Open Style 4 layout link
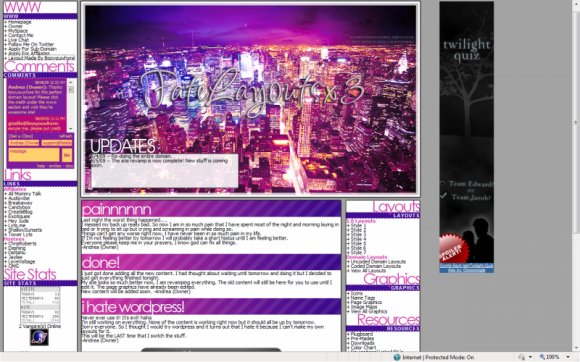Image resolution: width=580 pixels, height=362 pixels. pyautogui.click(x=358, y=239)
